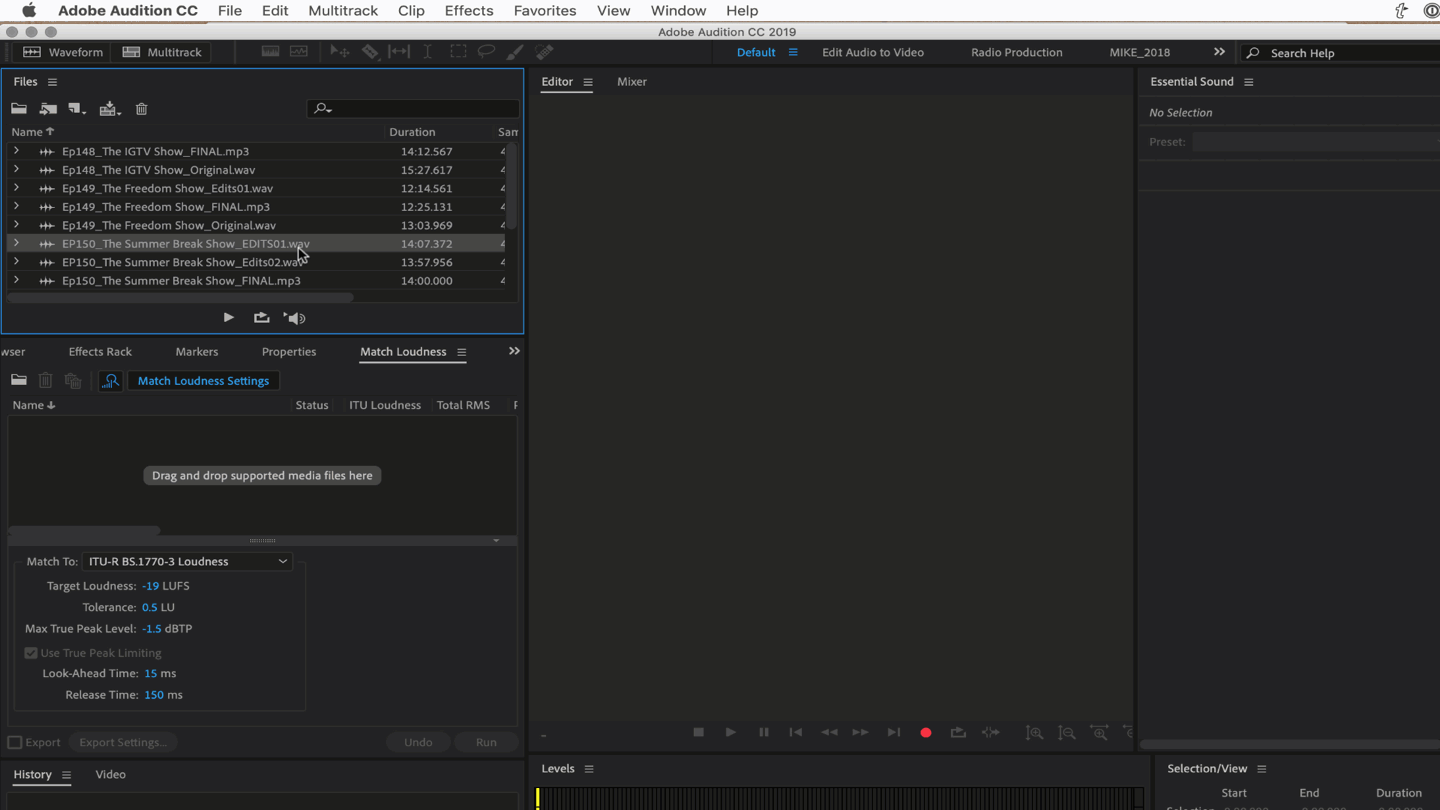The width and height of the screenshot is (1440, 810).
Task: Toggle the spectral frequency display icon
Action: click(270, 52)
